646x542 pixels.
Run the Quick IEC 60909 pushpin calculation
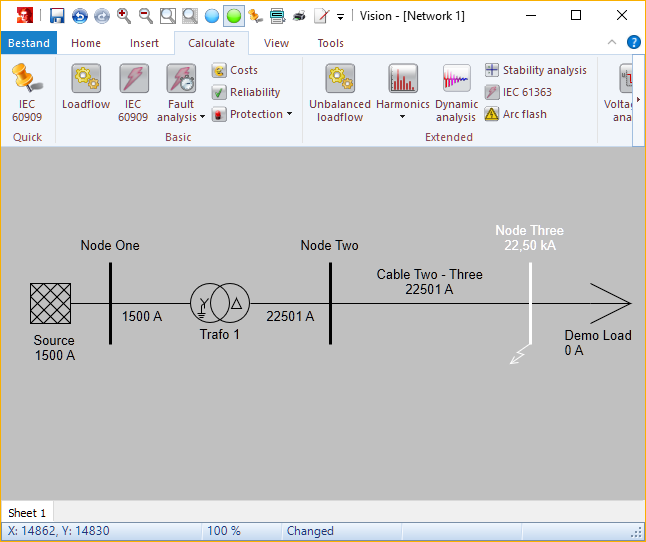pyautogui.click(x=27, y=93)
